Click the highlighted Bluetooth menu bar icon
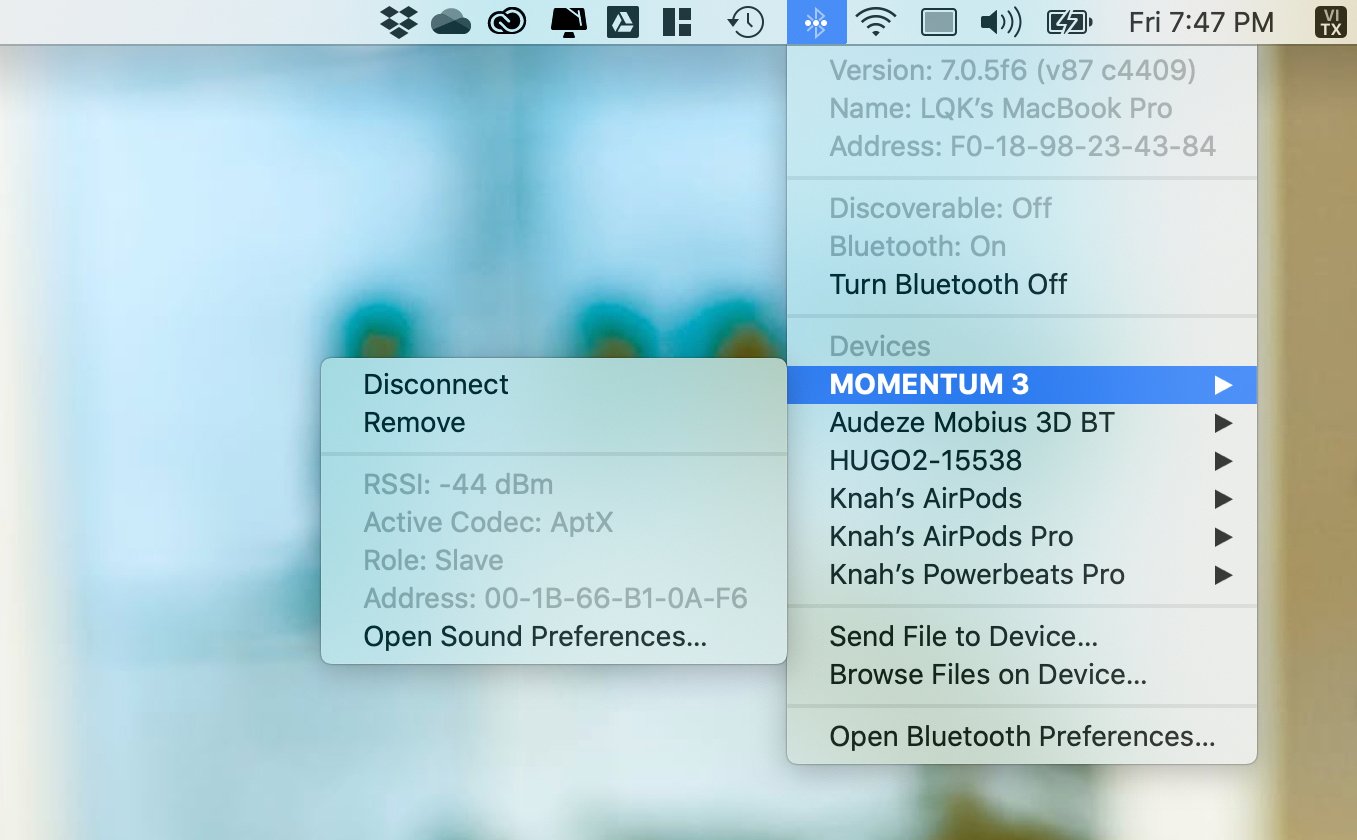Viewport: 1357px width, 840px height. pyautogui.click(x=817, y=21)
